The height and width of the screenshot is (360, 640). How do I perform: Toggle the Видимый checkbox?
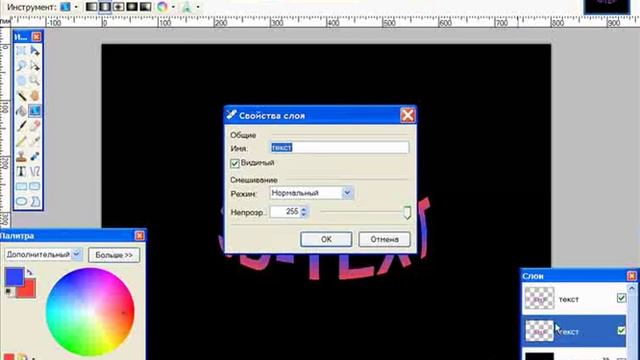point(235,163)
